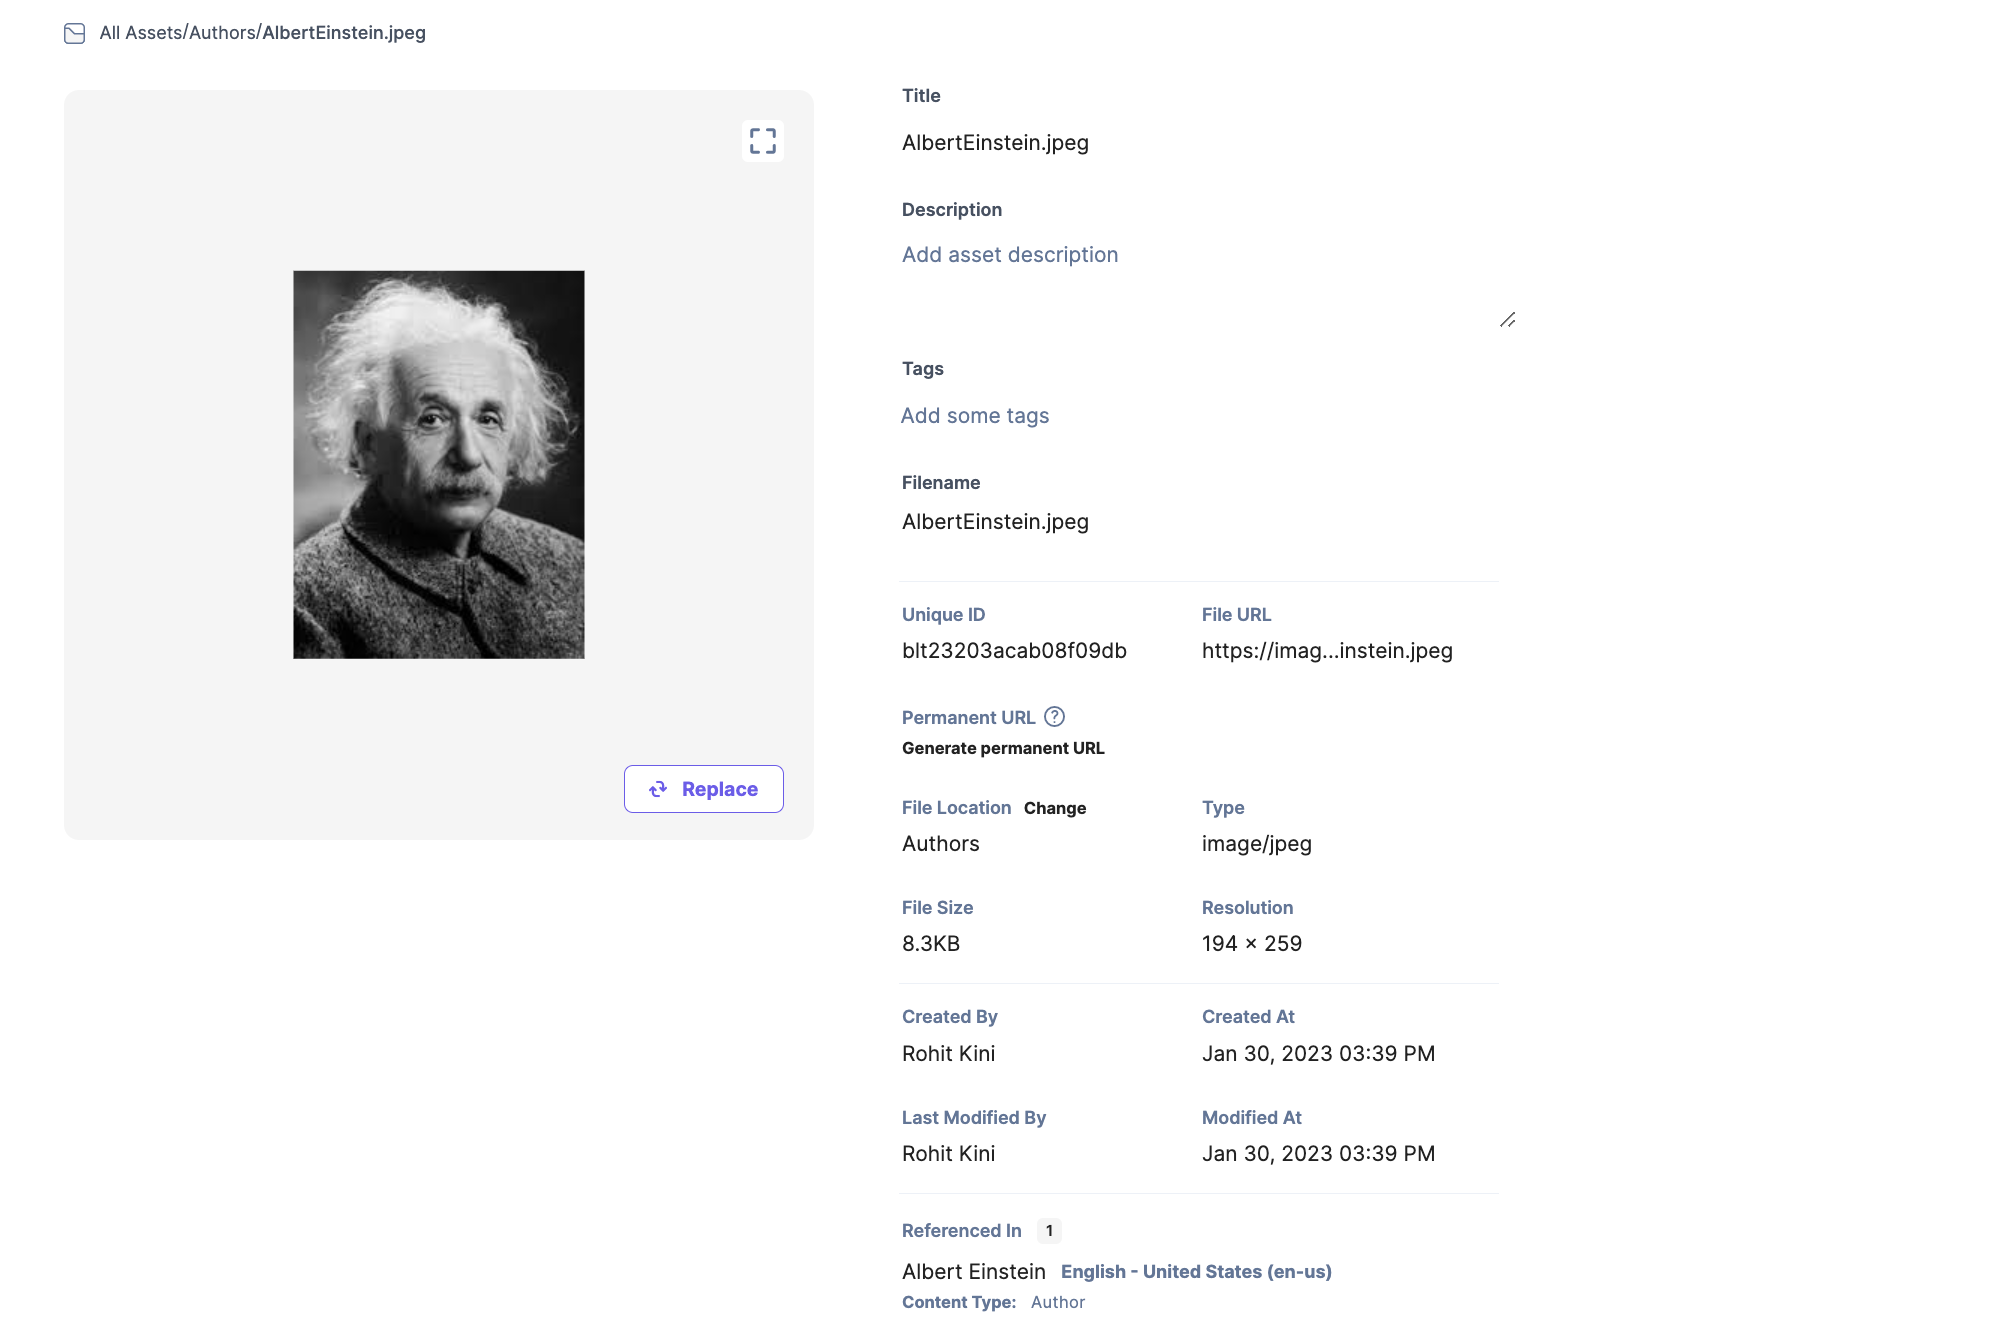Click the English - United States locale label

[x=1195, y=1272]
